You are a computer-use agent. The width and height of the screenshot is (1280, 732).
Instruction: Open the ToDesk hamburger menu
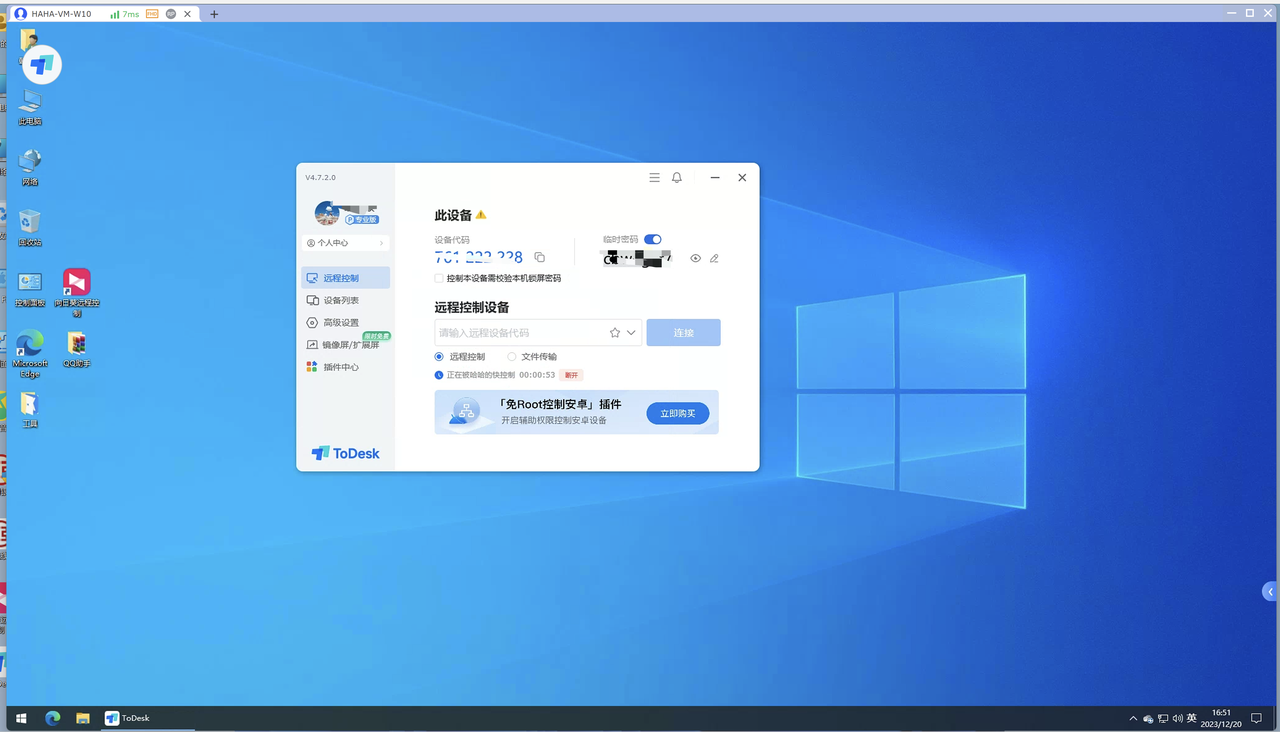pyautogui.click(x=654, y=177)
